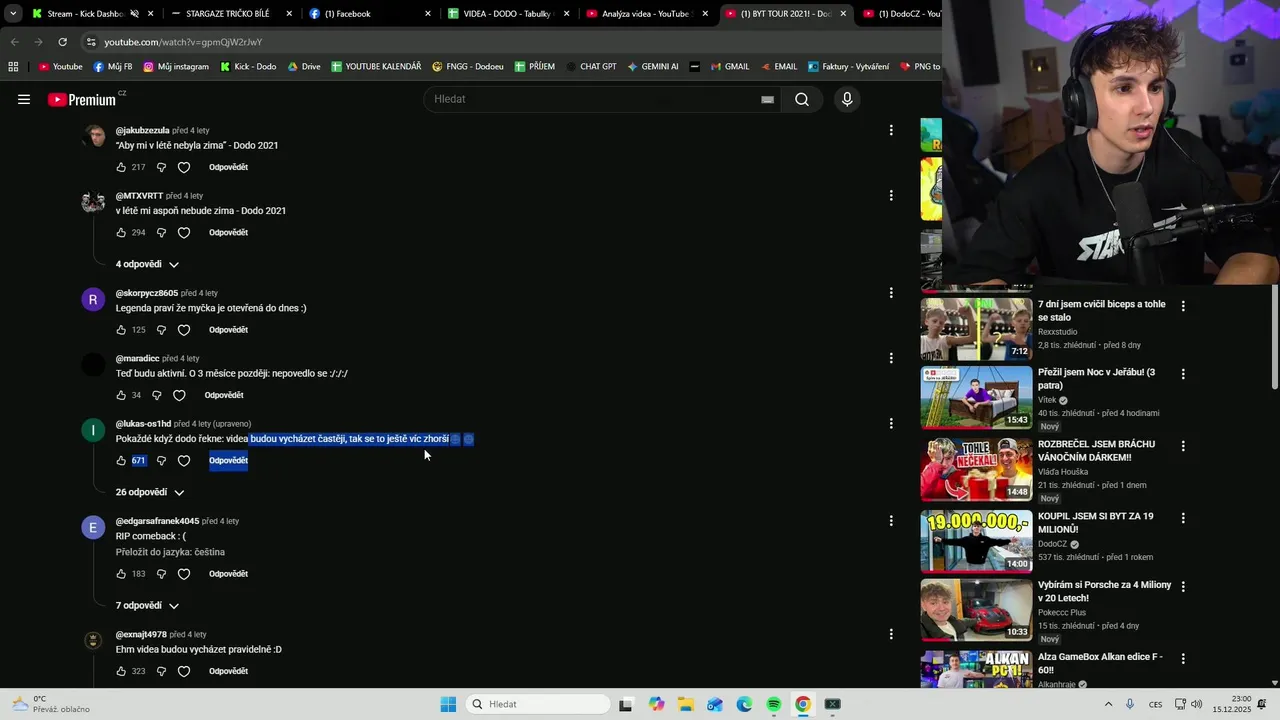Open options menu for @skorpycz8605 comment
1280x720 pixels.
tap(891, 293)
